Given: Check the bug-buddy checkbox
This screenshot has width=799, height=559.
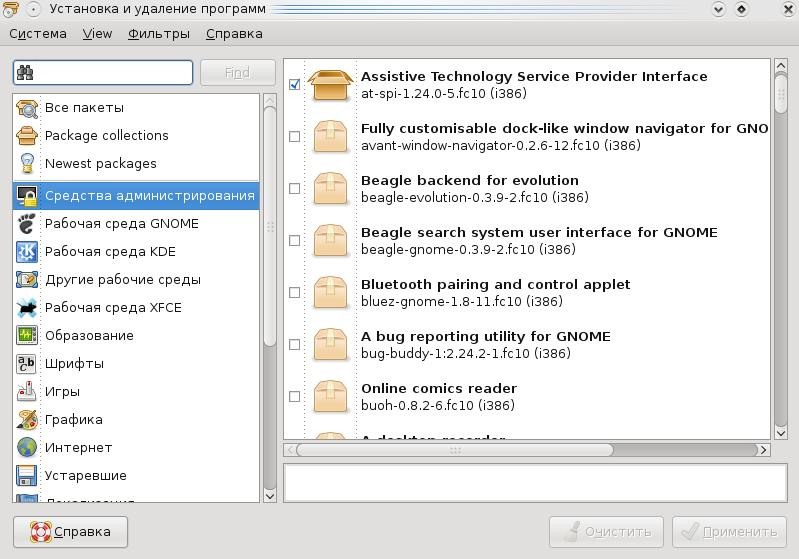Looking at the screenshot, I should point(295,344).
